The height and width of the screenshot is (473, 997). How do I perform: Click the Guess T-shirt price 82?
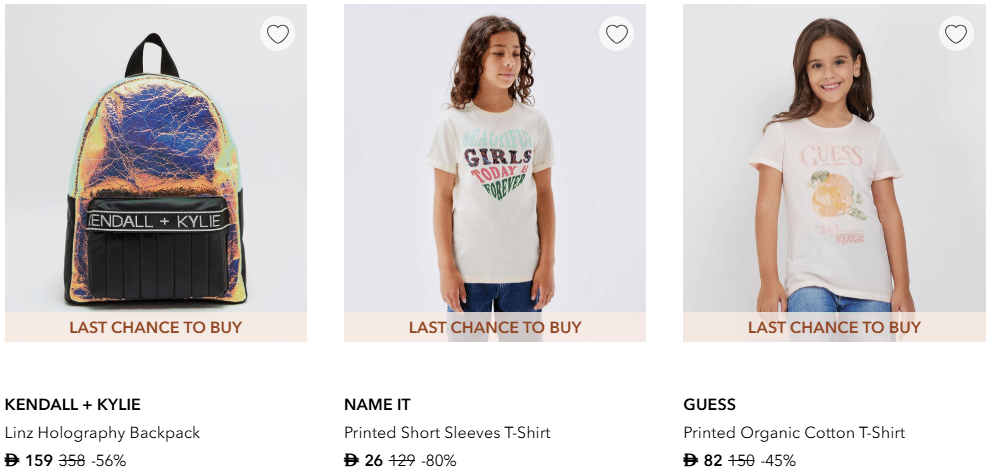pyautogui.click(x=712, y=461)
